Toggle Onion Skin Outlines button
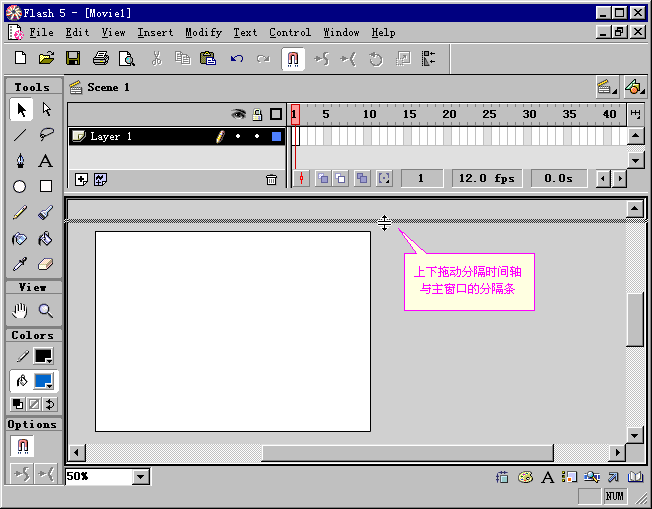 pos(340,179)
